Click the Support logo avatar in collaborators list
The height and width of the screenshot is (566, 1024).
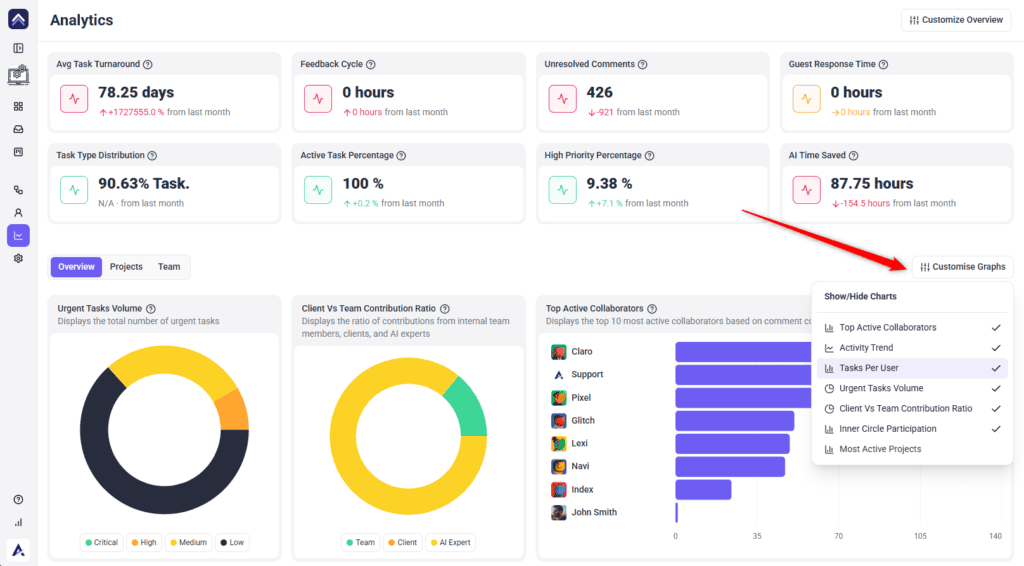point(558,375)
